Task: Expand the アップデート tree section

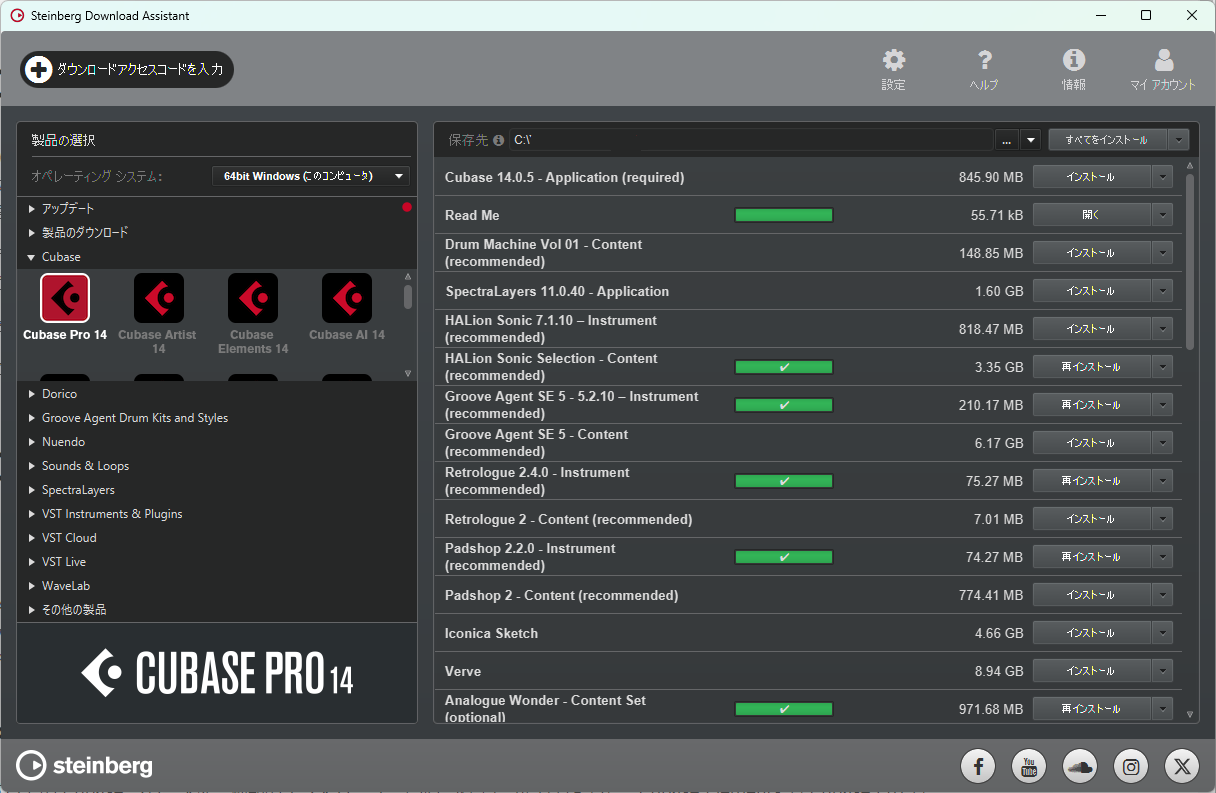Action: [x=32, y=209]
